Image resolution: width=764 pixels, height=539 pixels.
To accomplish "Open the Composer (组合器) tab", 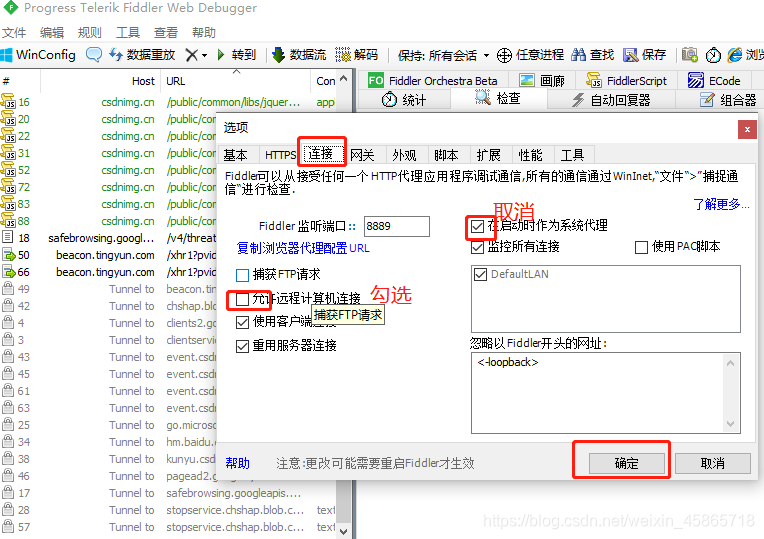I will pos(728,100).
